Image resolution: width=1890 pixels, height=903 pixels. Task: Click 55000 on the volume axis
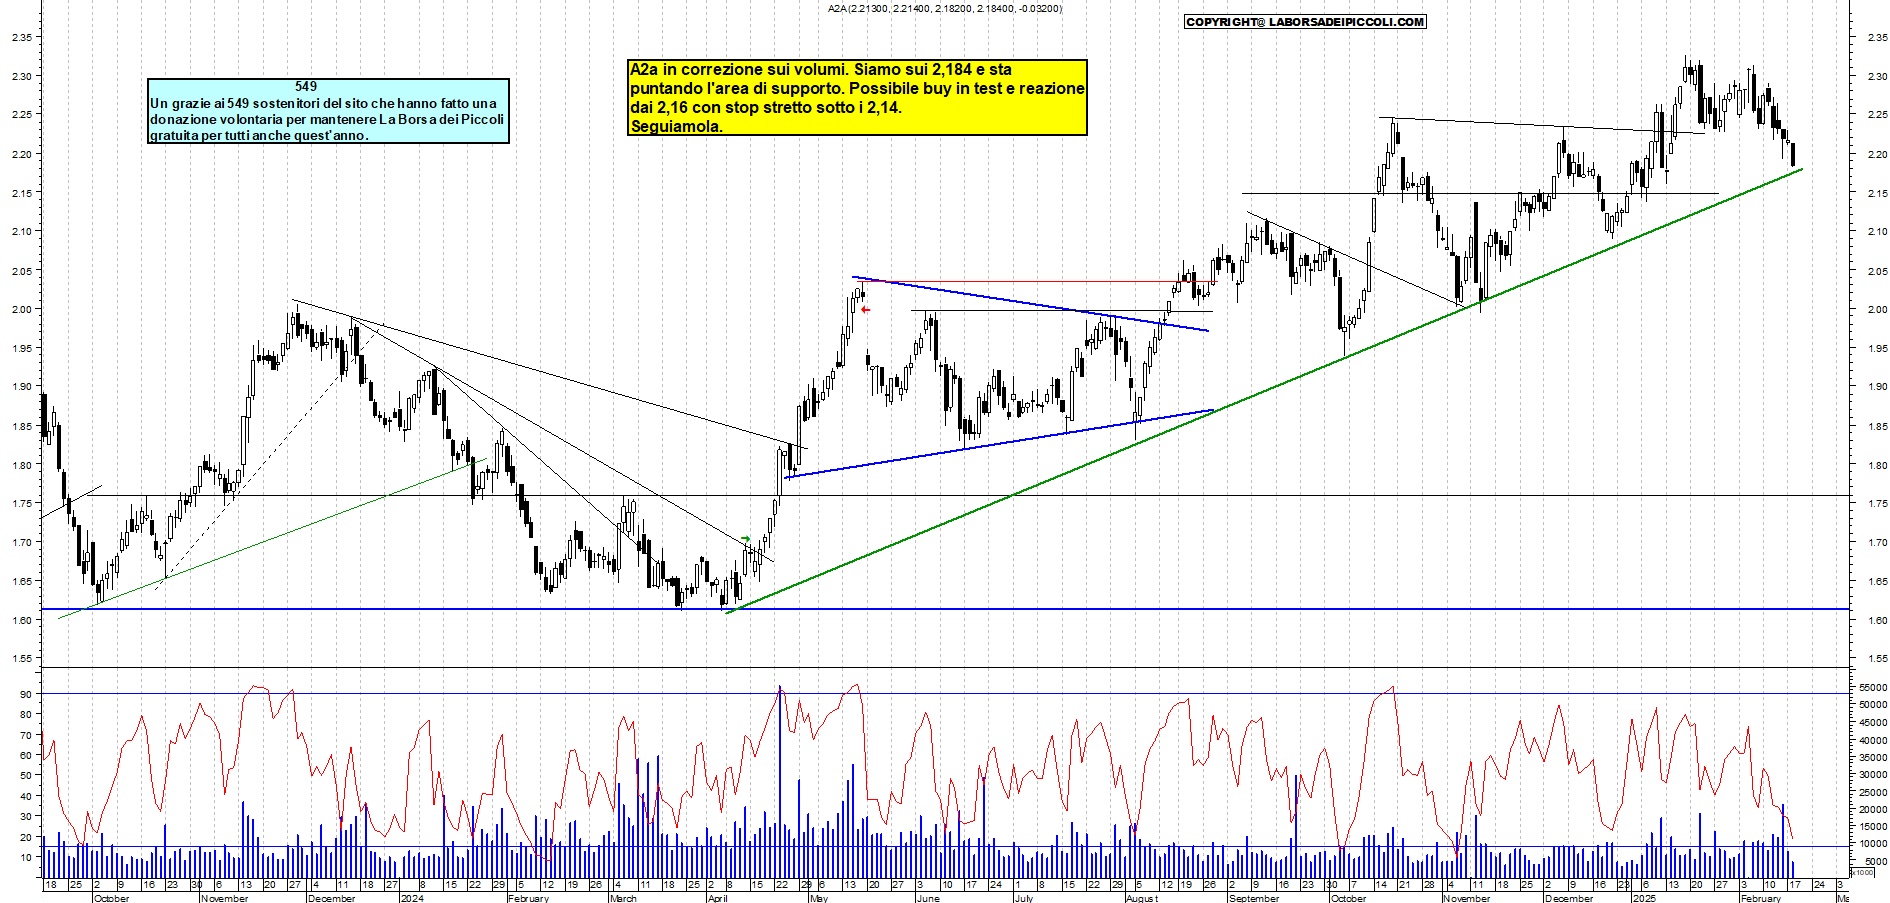coord(1873,687)
